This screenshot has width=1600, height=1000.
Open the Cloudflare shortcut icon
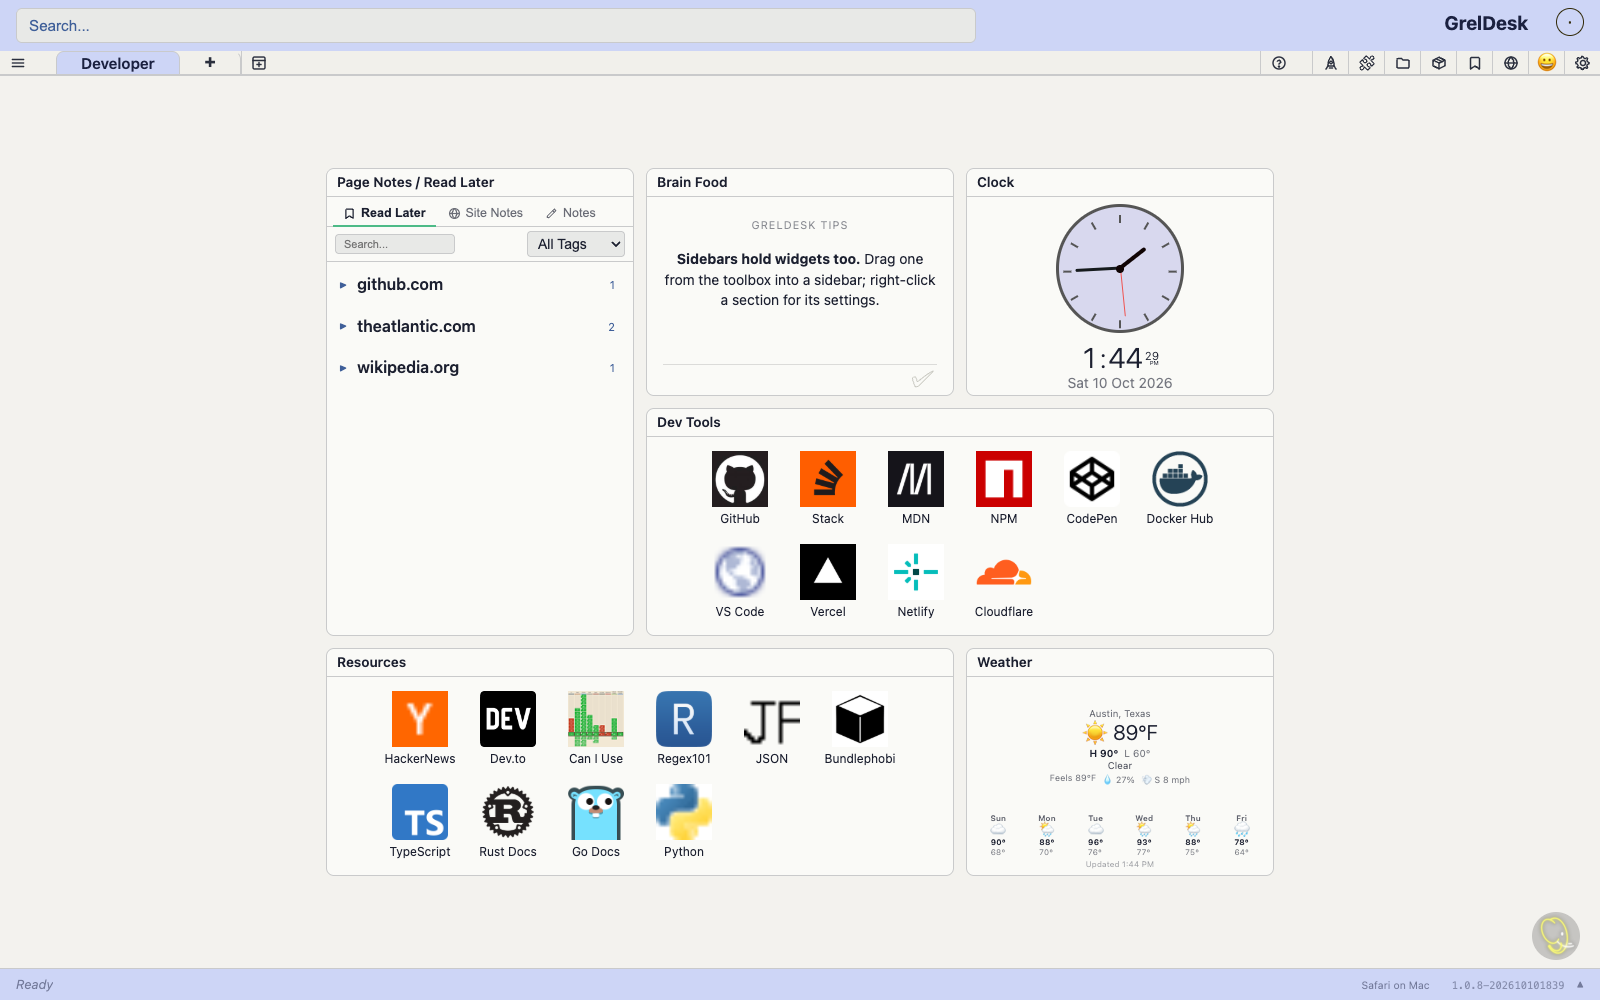1004,572
